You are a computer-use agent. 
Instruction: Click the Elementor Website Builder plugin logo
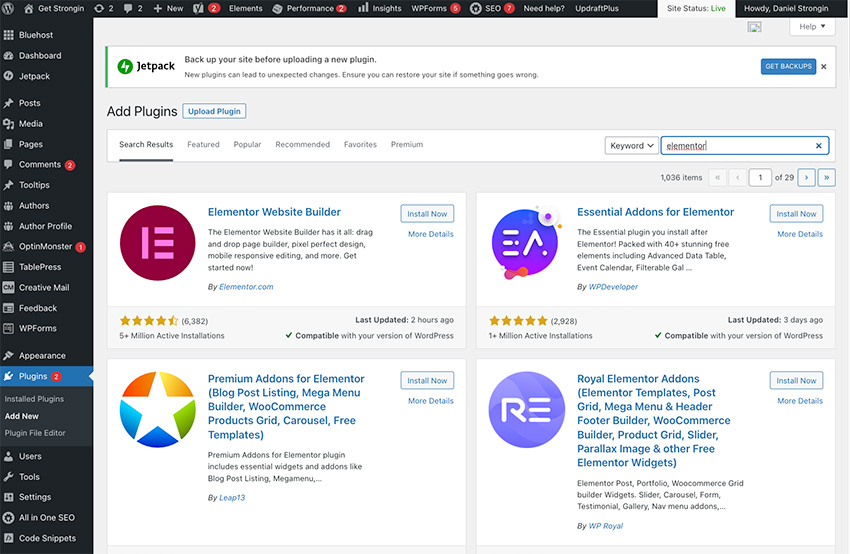pos(157,243)
